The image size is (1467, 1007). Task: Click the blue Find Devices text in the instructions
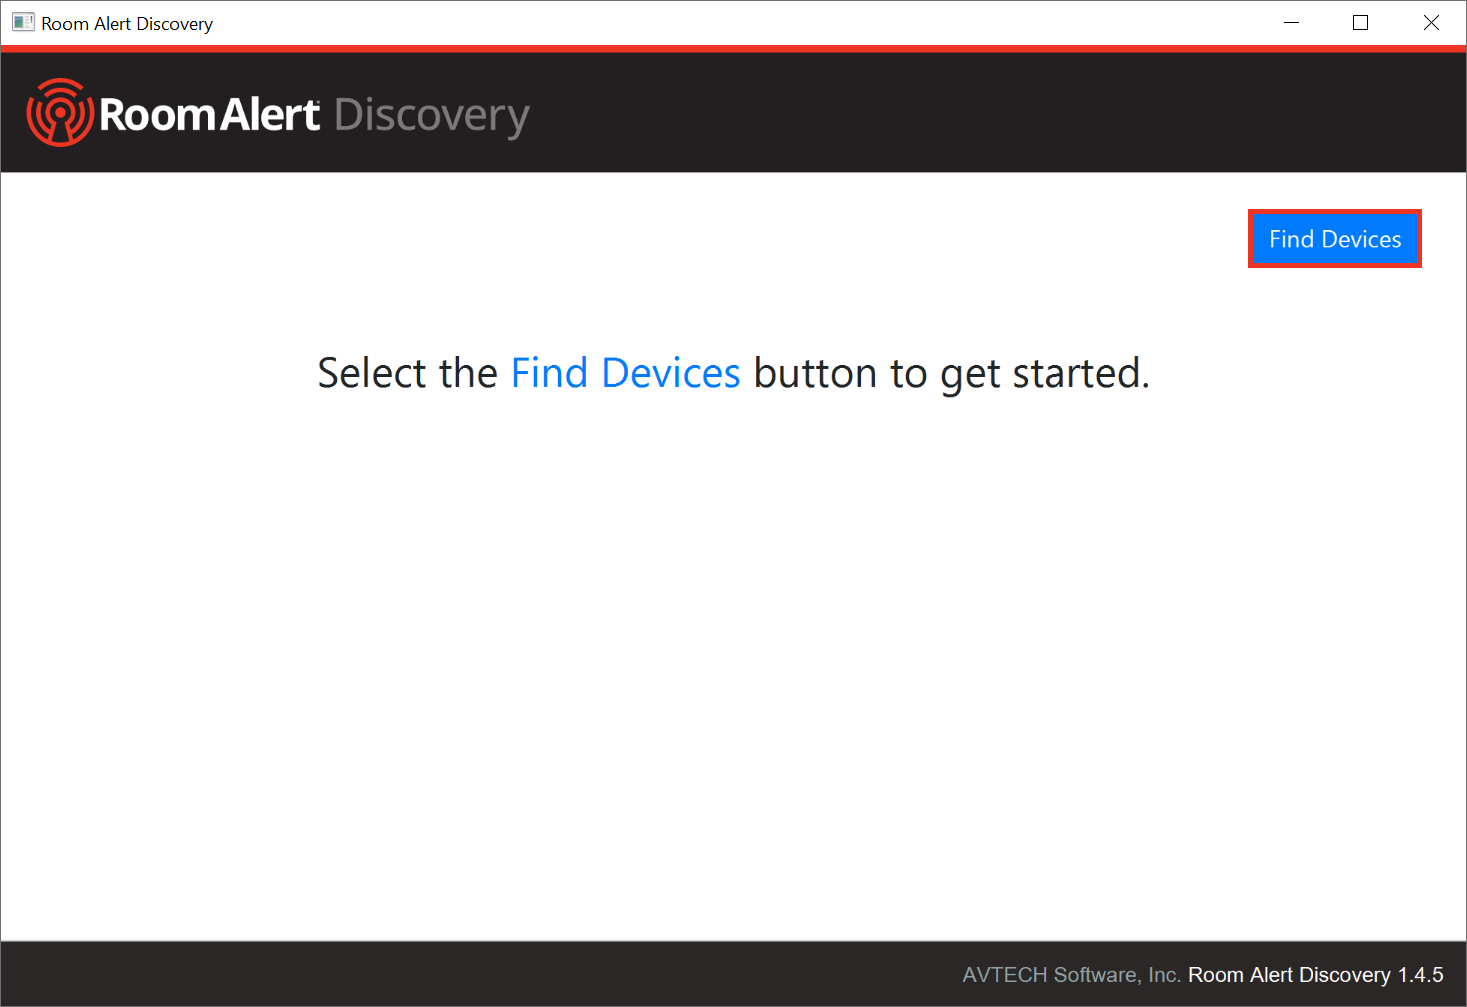pos(625,373)
